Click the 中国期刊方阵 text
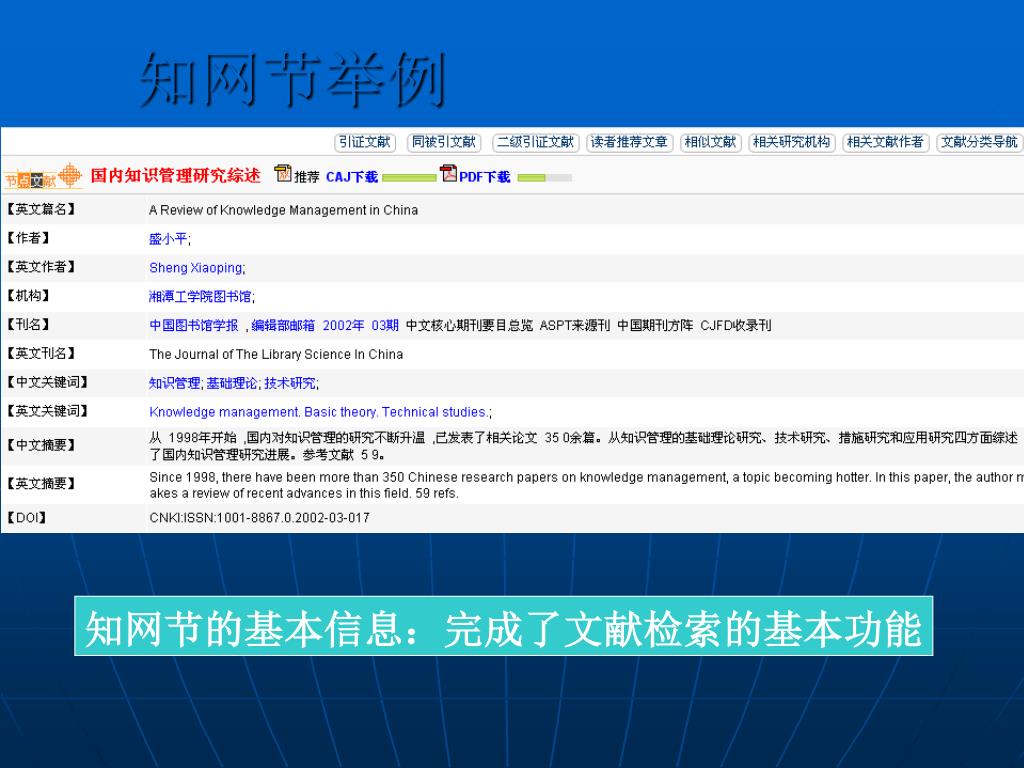The image size is (1024, 768). (655, 325)
